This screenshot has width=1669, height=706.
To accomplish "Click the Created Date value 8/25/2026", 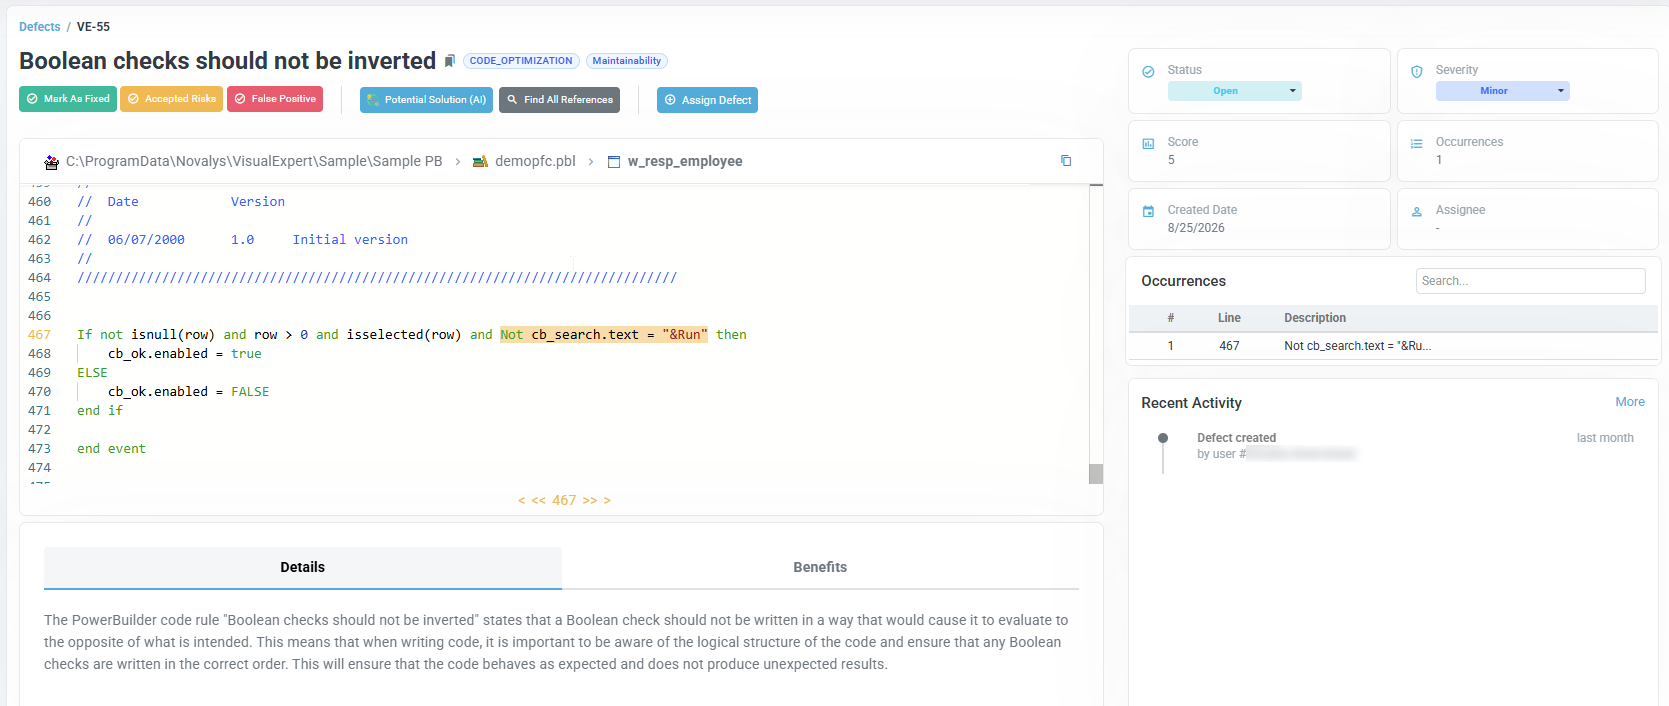I will point(1196,228).
